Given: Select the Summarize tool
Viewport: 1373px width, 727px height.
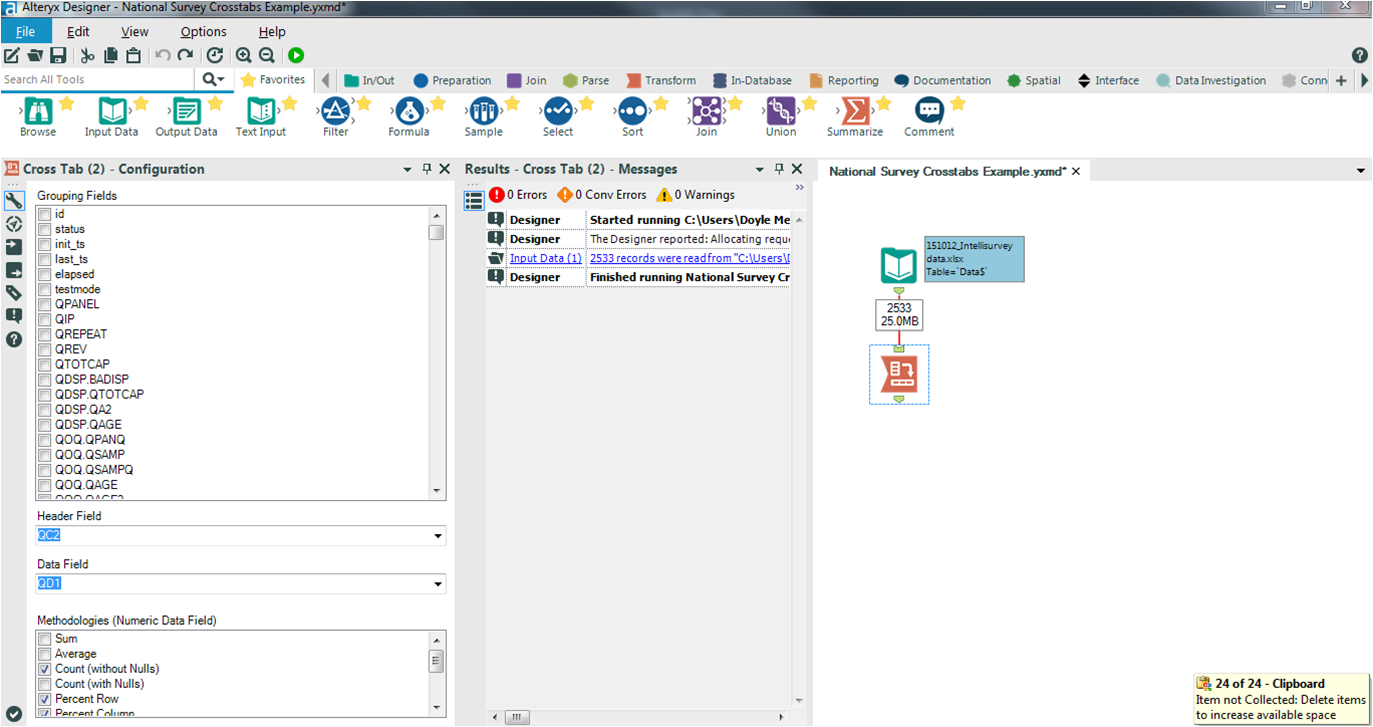Looking at the screenshot, I should coord(855,117).
